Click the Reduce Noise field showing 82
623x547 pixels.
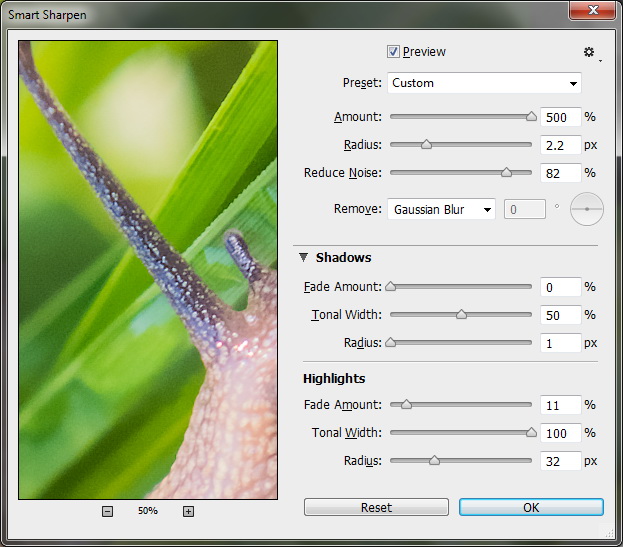pos(561,173)
